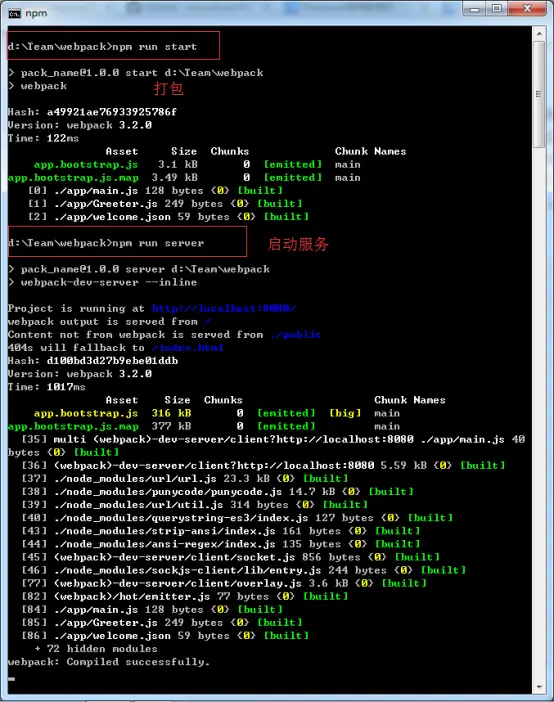
Task: Click the vertical scrollbar thumb
Action: [x=539, y=94]
